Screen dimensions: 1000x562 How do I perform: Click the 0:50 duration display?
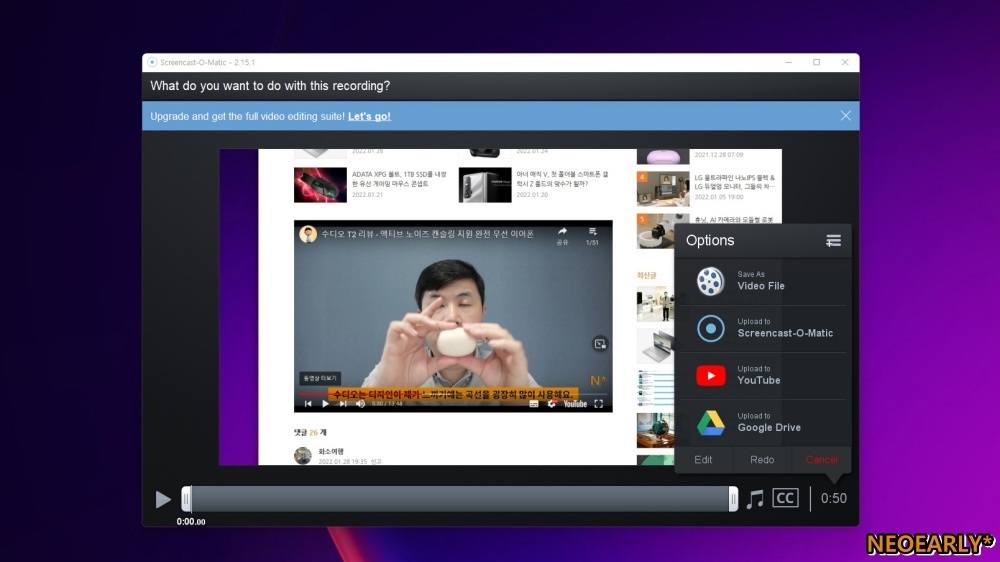pos(834,498)
